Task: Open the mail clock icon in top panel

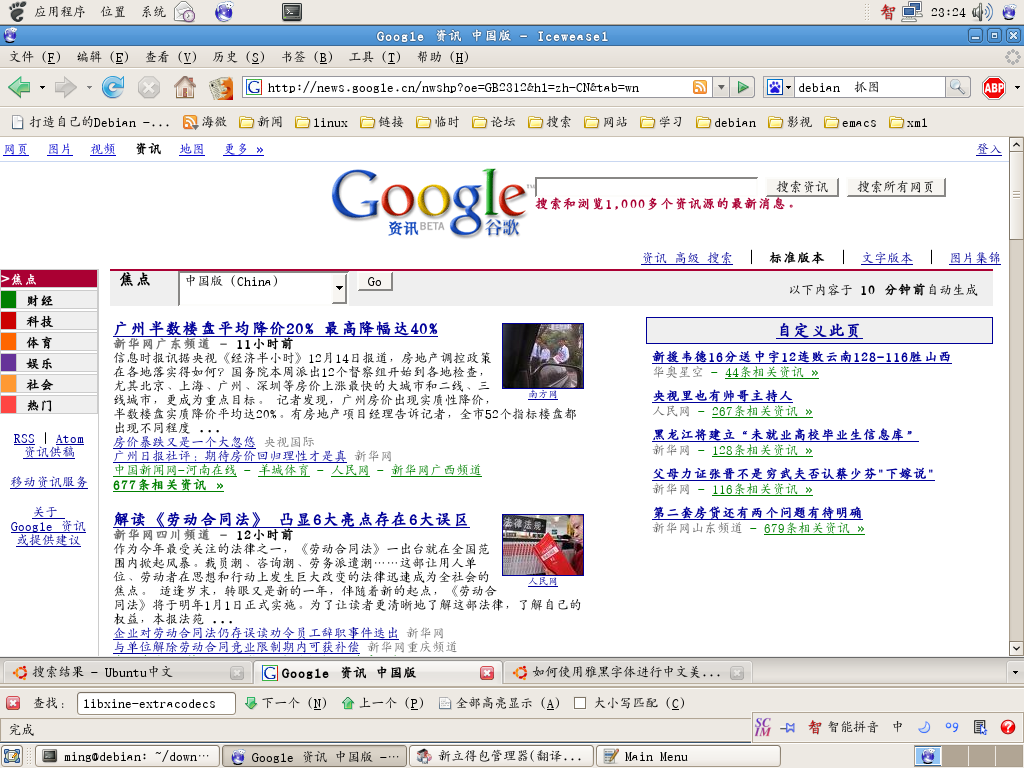Action: (x=185, y=11)
